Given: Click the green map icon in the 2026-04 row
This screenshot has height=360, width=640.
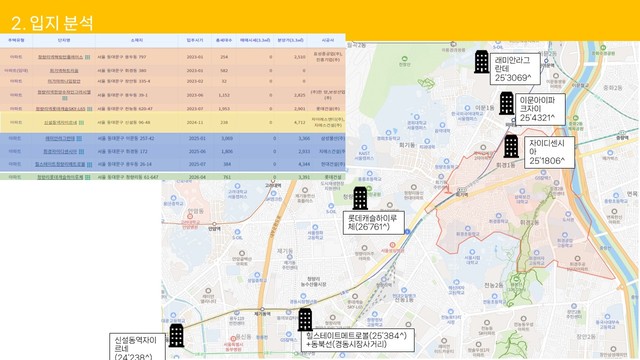Looking at the screenshot, I should 87,177.
